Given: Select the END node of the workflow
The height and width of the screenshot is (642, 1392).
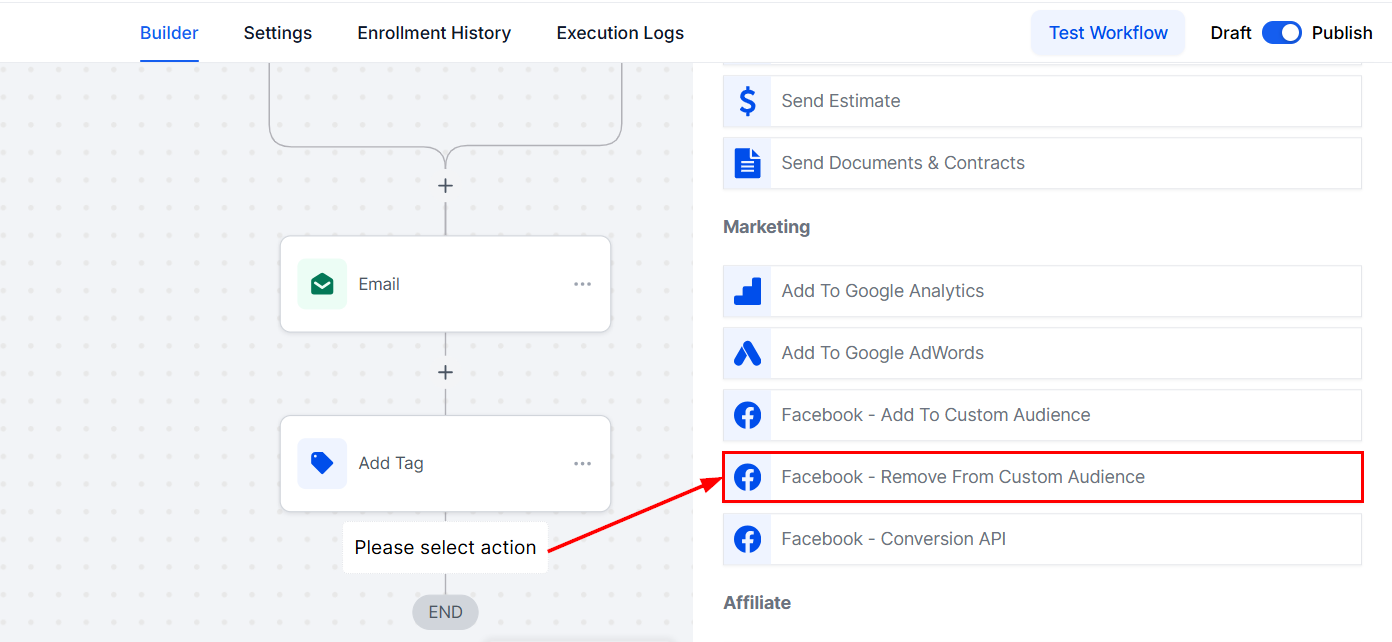Looking at the screenshot, I should (x=445, y=612).
